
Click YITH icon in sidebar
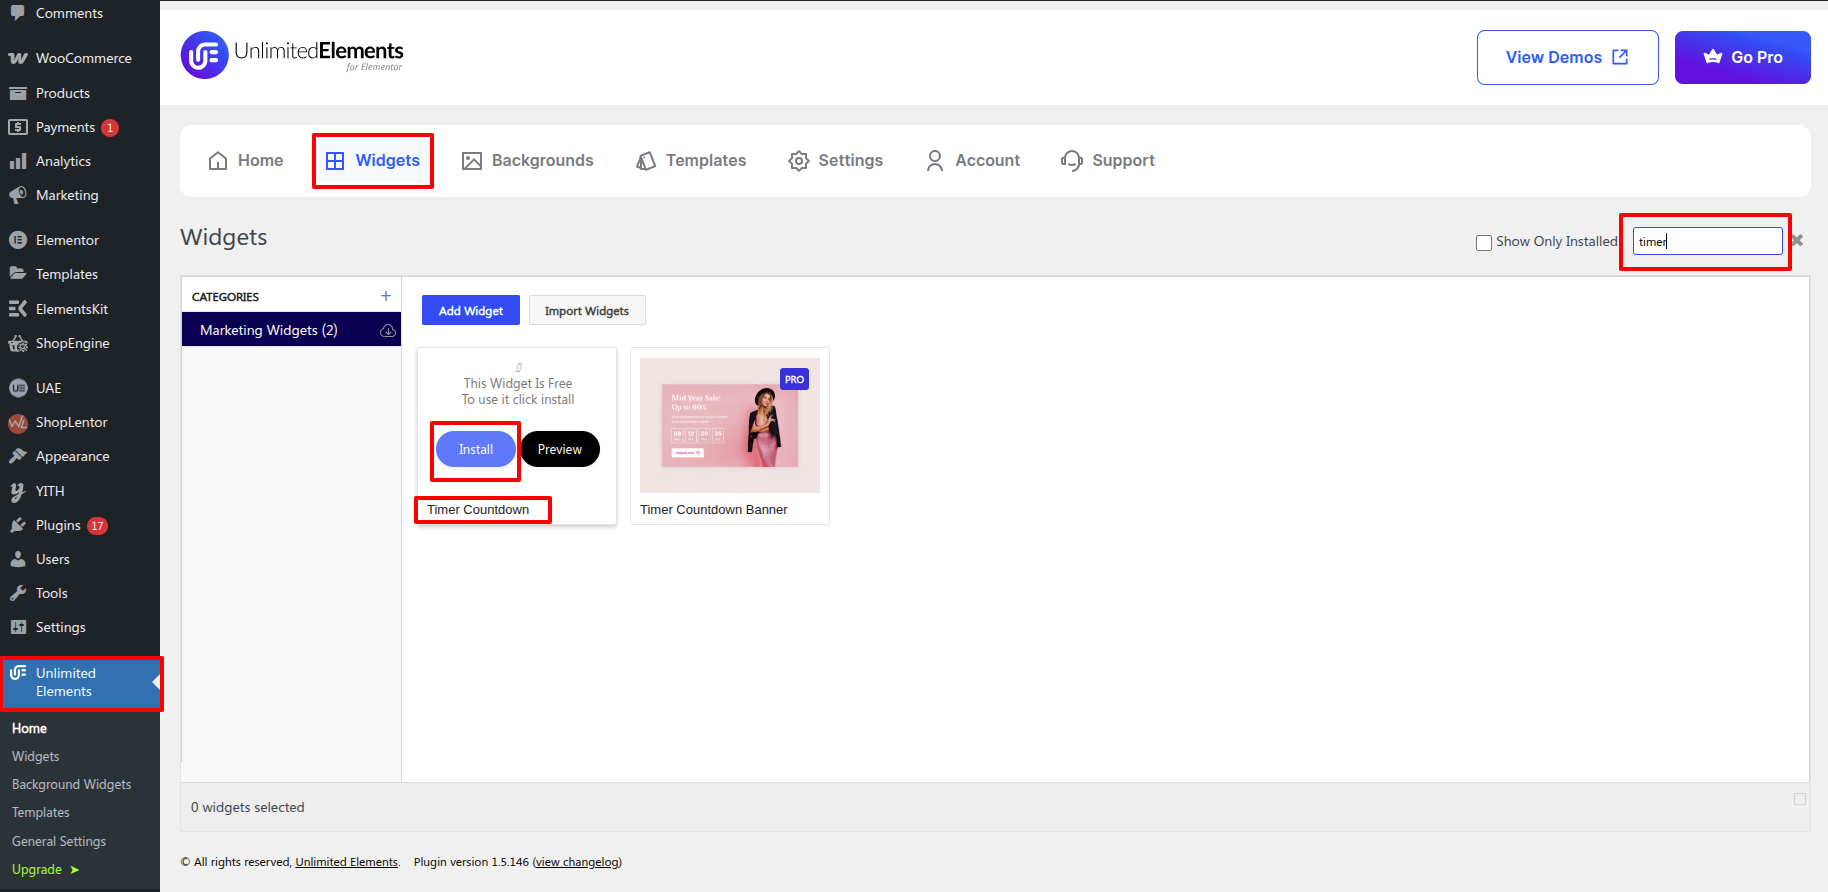18,491
